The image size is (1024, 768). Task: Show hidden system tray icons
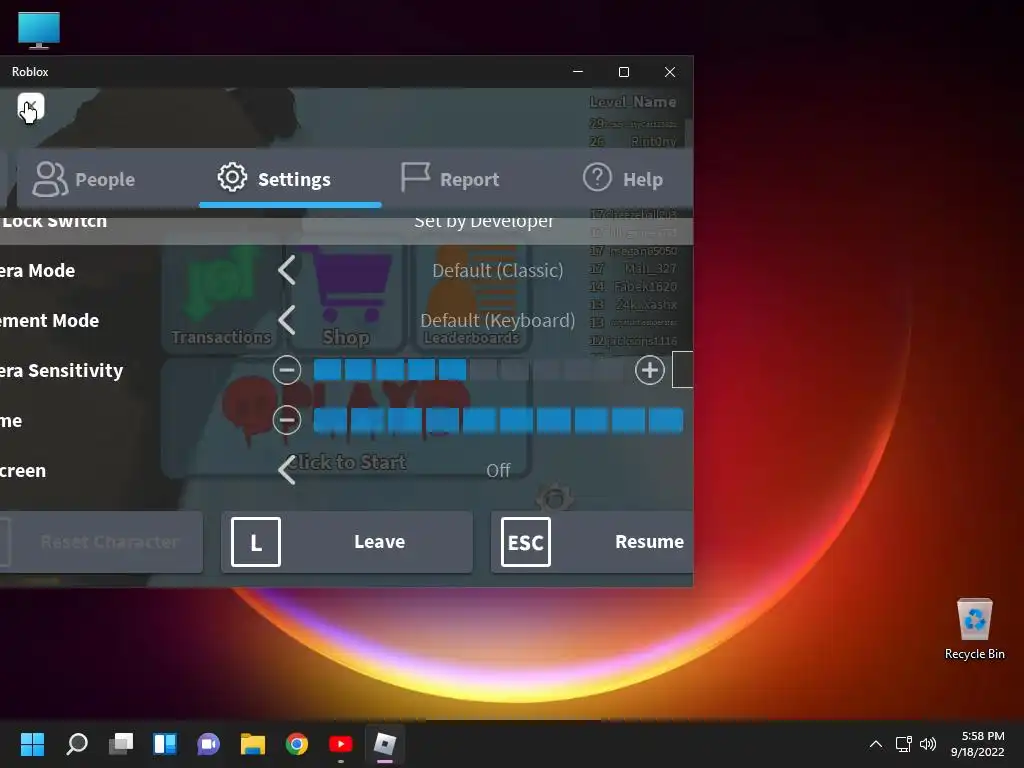tap(876, 744)
